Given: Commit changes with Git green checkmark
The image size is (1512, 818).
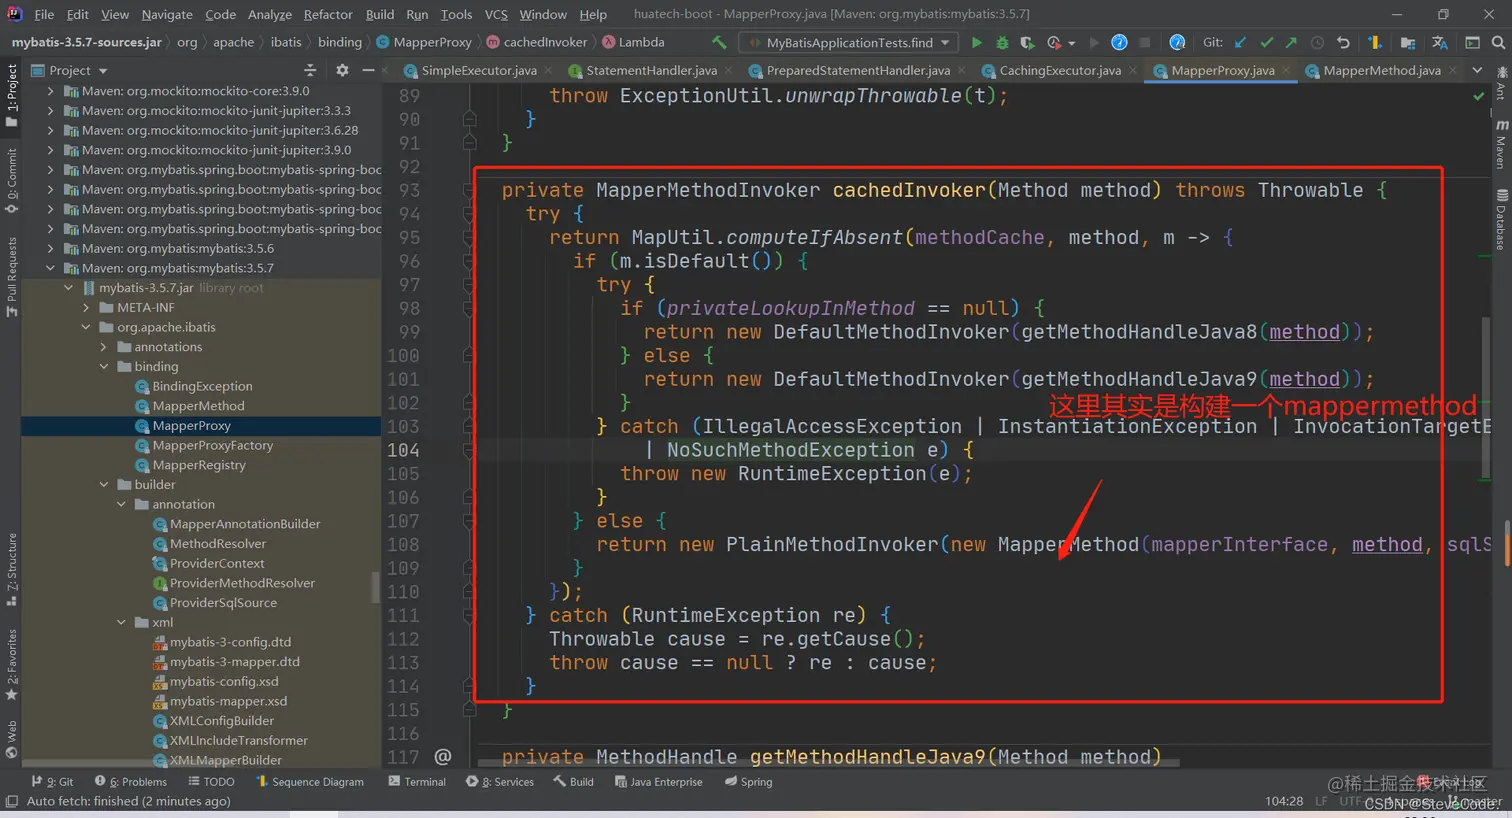Looking at the screenshot, I should (x=1267, y=42).
